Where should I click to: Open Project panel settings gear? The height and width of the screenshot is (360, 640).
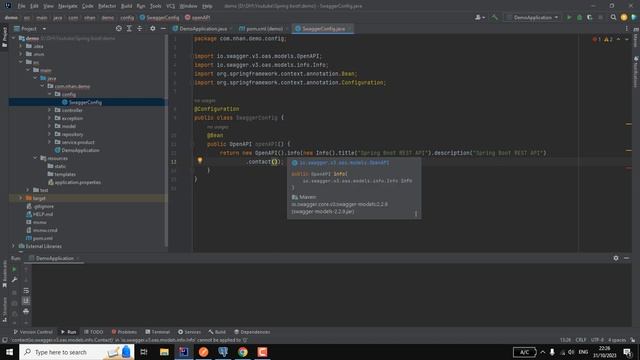pos(153,29)
